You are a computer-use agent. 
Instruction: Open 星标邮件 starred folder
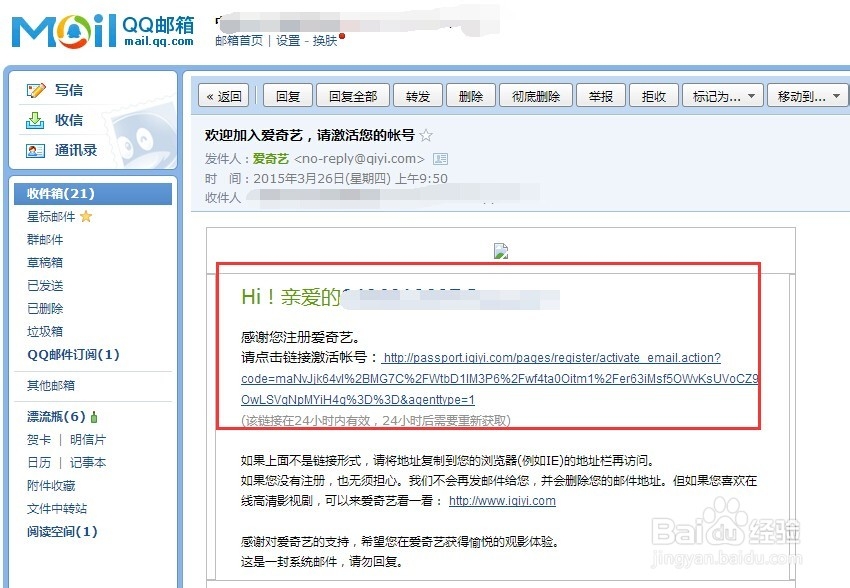[x=51, y=217]
